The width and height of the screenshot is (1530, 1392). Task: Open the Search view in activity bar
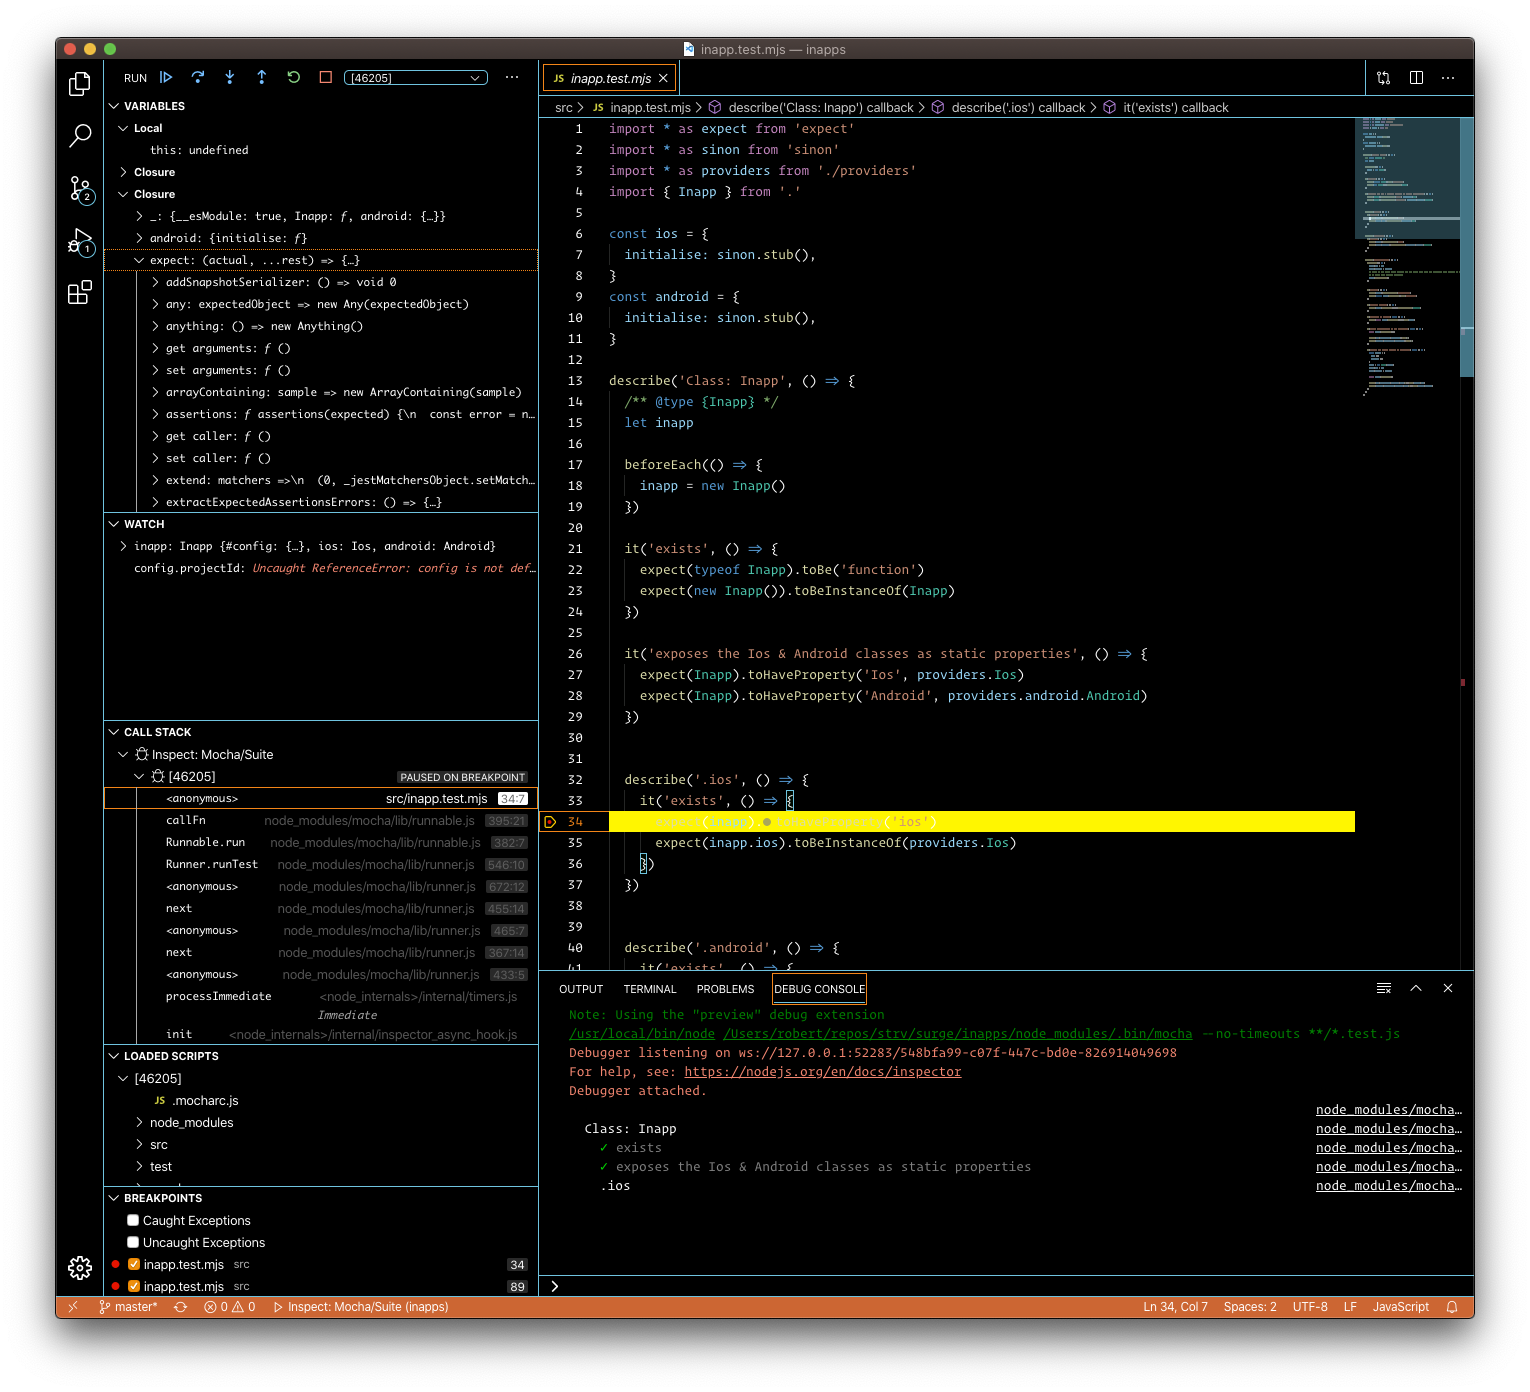80,135
